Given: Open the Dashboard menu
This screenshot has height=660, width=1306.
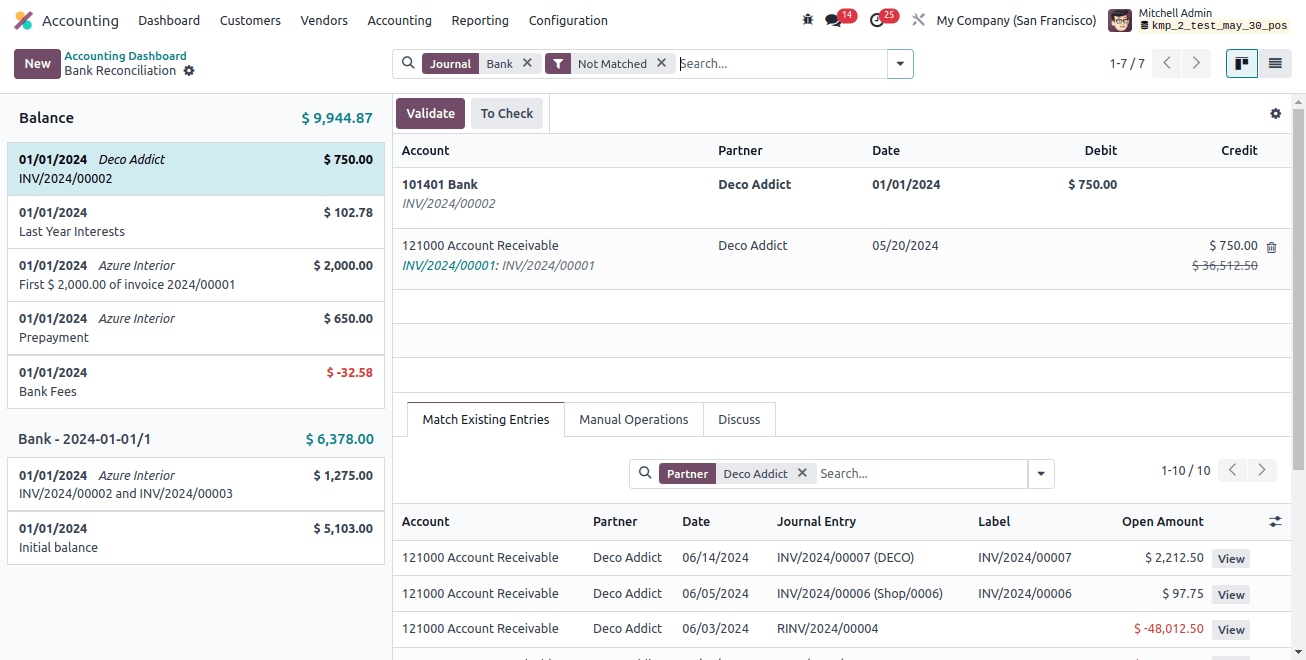Looking at the screenshot, I should (169, 20).
